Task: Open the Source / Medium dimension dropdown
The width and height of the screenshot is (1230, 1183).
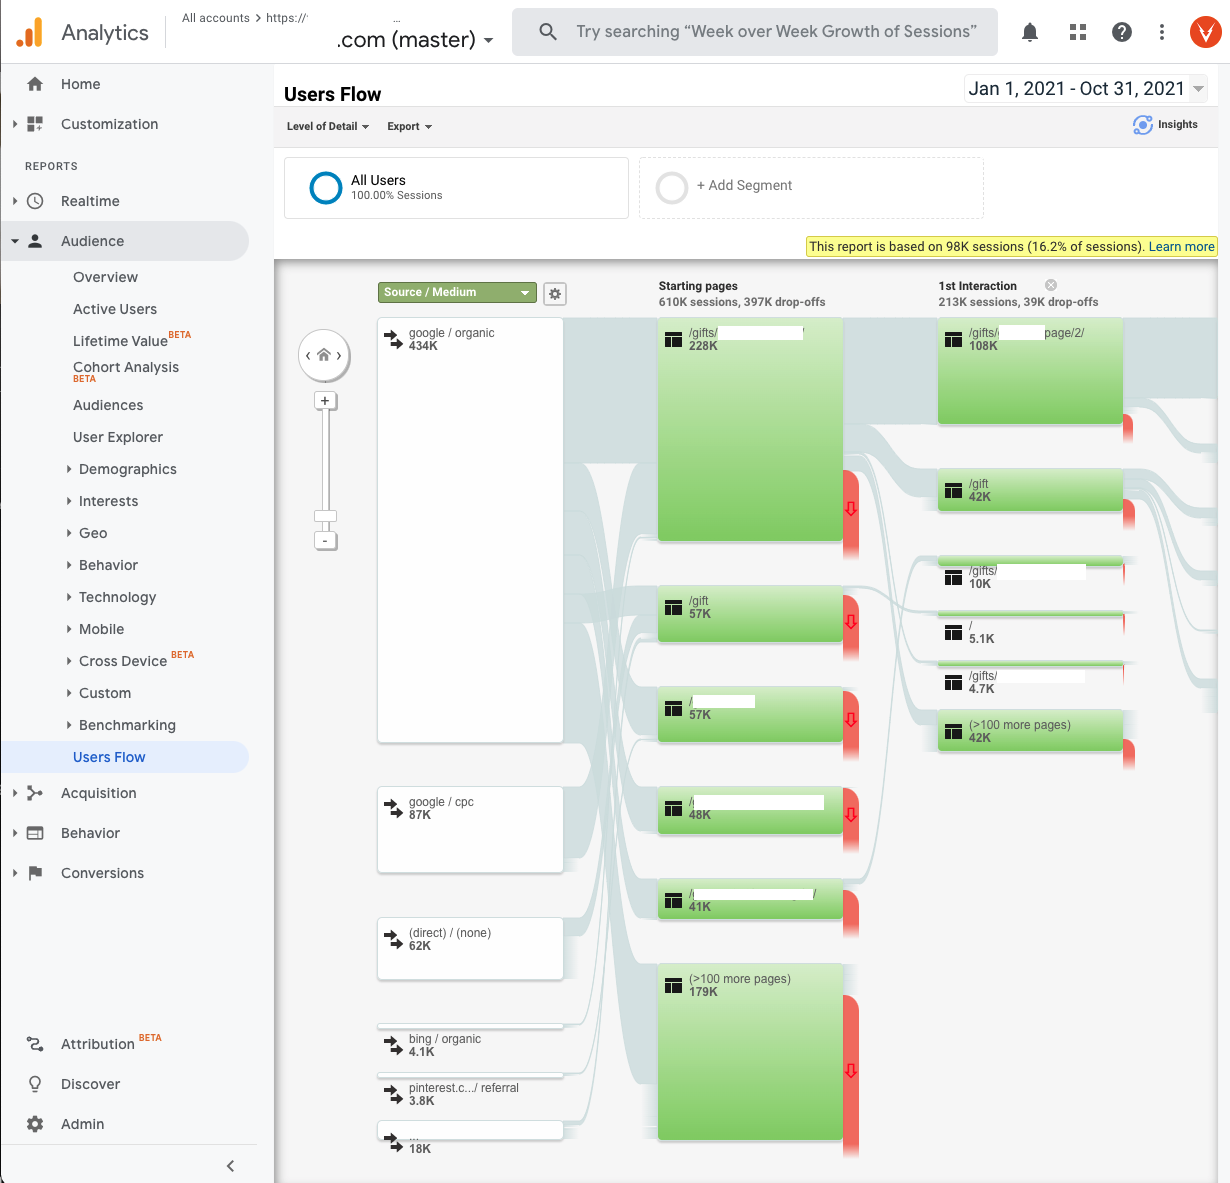Action: tap(456, 291)
